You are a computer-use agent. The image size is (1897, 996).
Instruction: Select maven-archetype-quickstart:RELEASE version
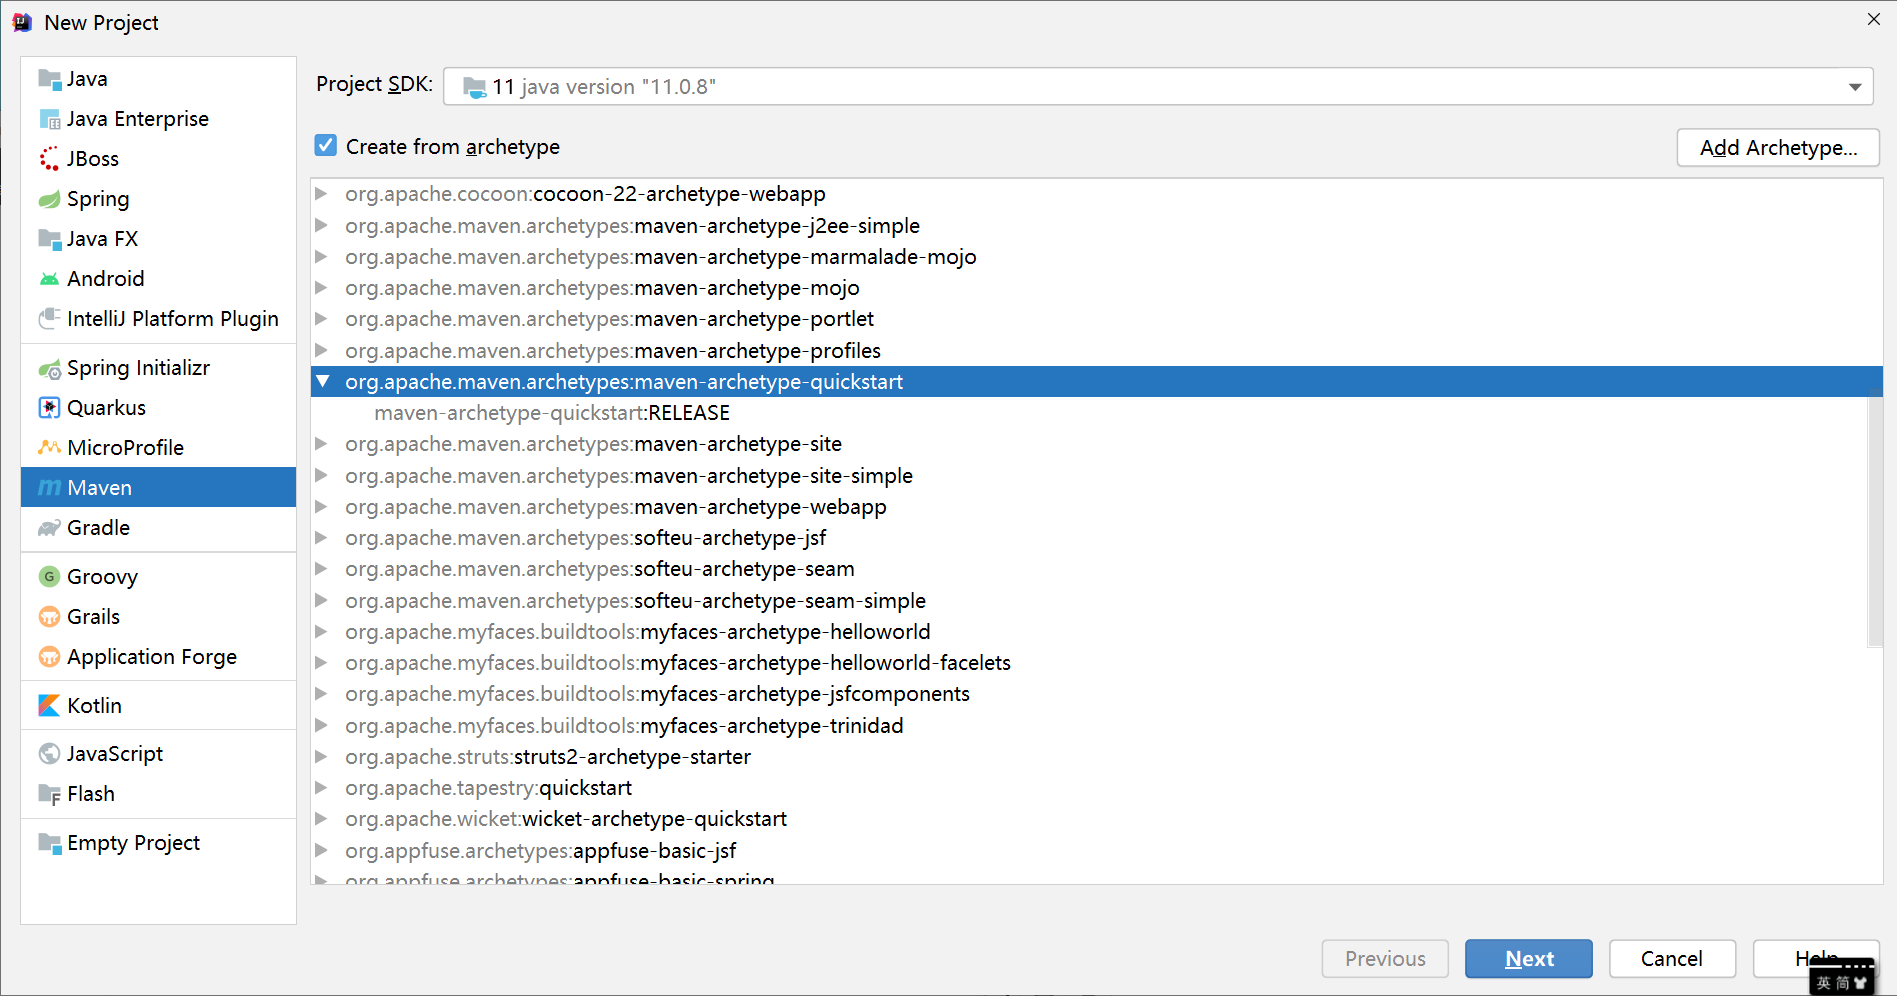(x=1089, y=413)
